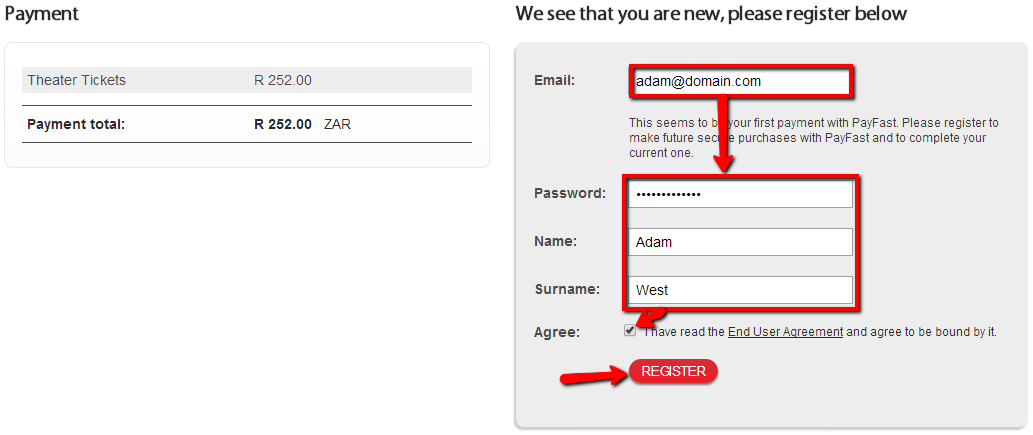Screen dimensions: 1033x435
Task: Untick the Agree checkbox
Action: pyautogui.click(x=630, y=331)
